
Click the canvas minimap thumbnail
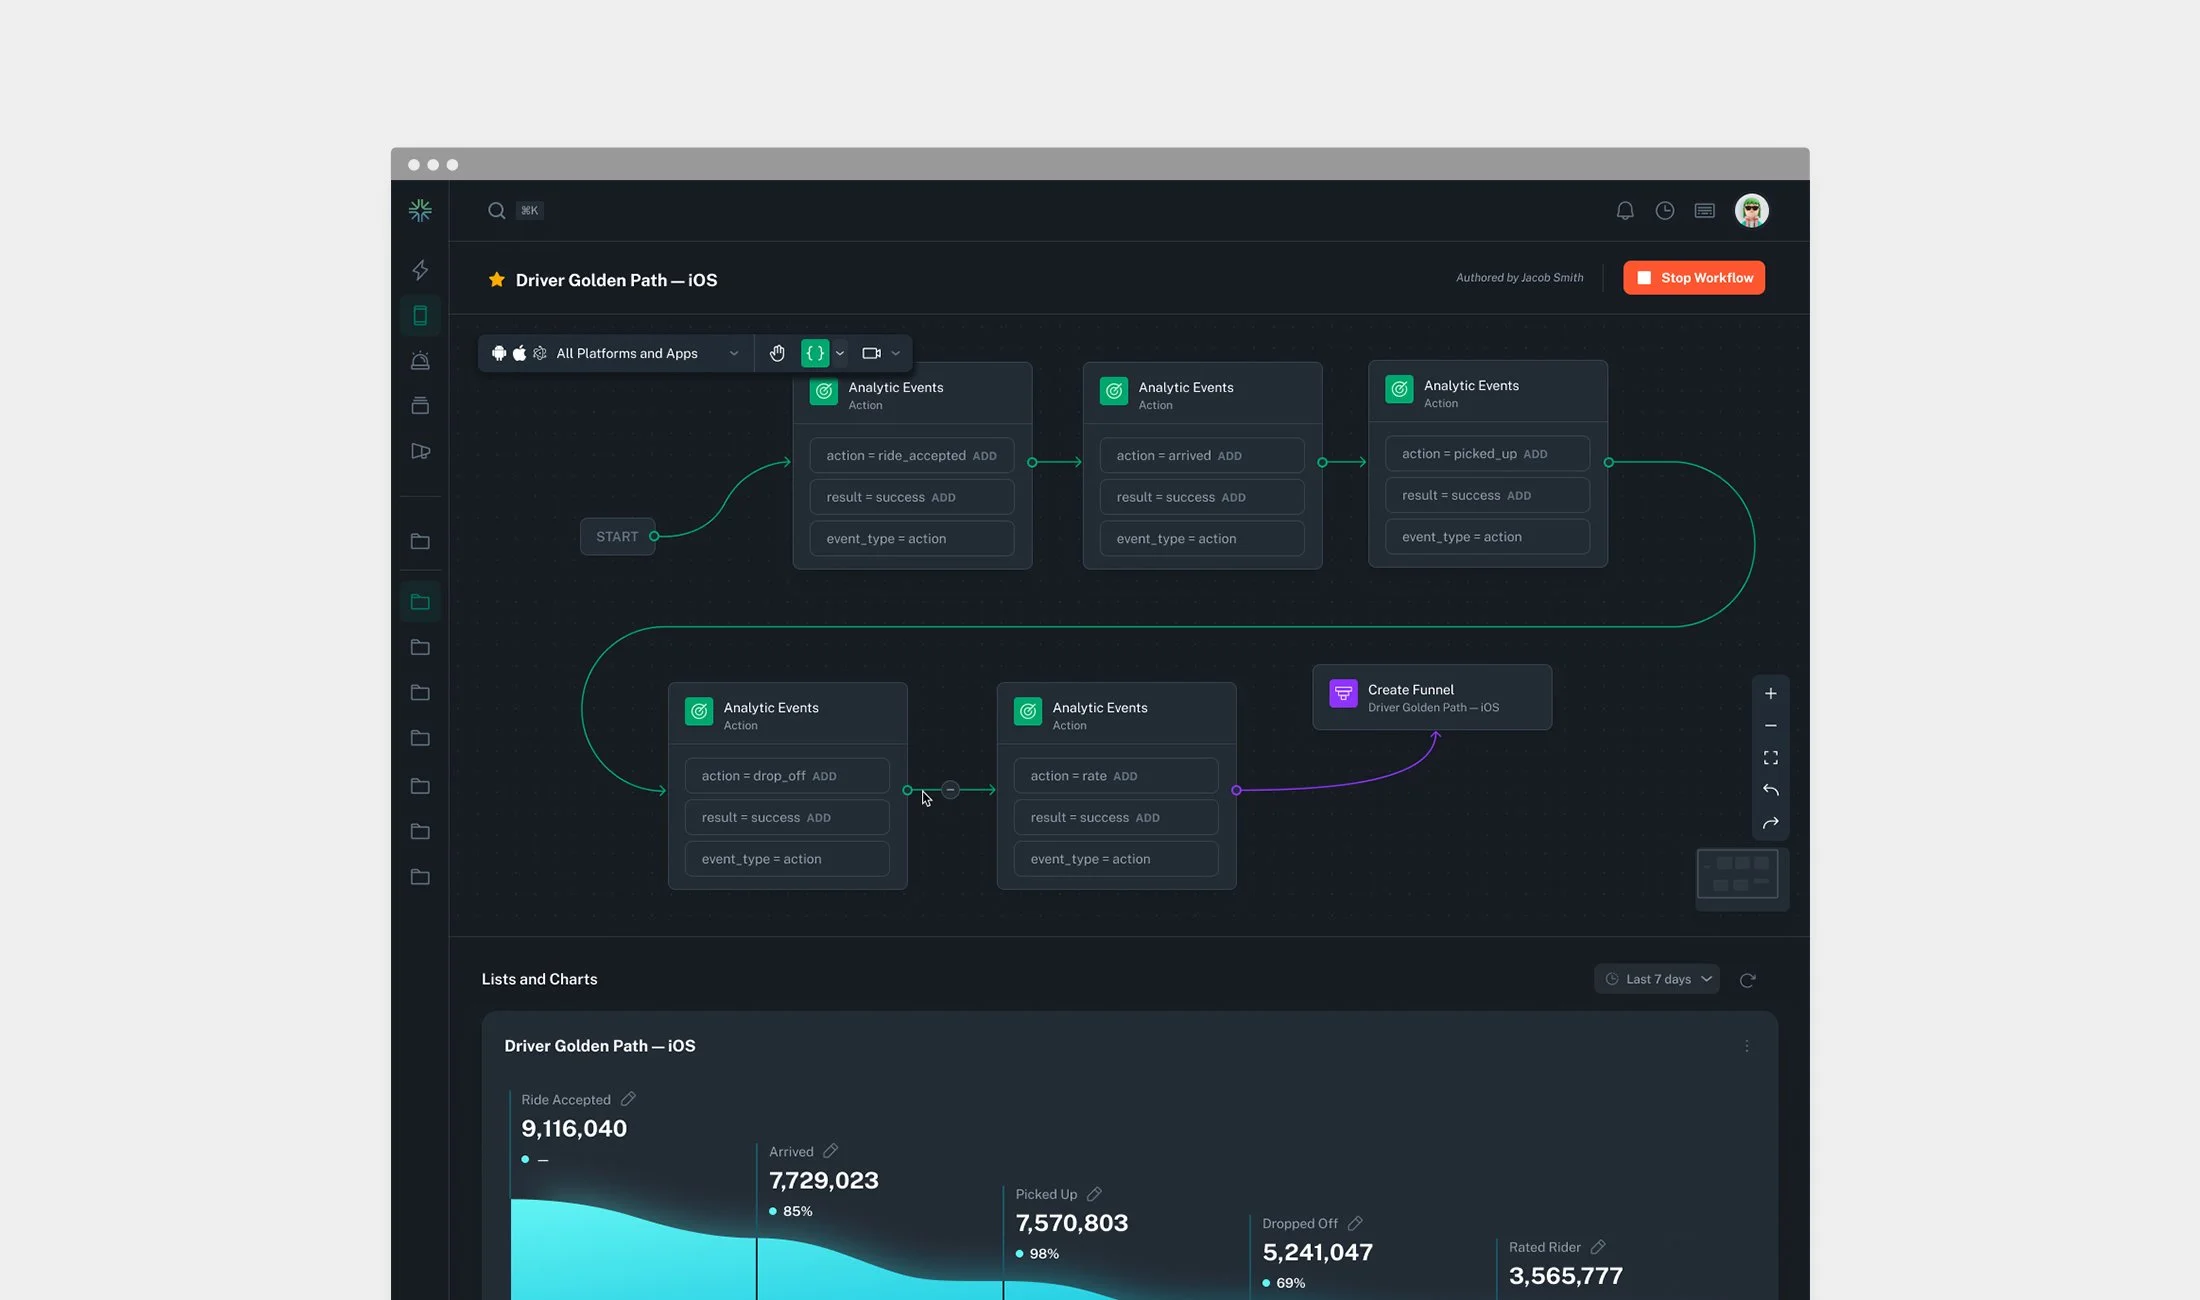point(1738,875)
